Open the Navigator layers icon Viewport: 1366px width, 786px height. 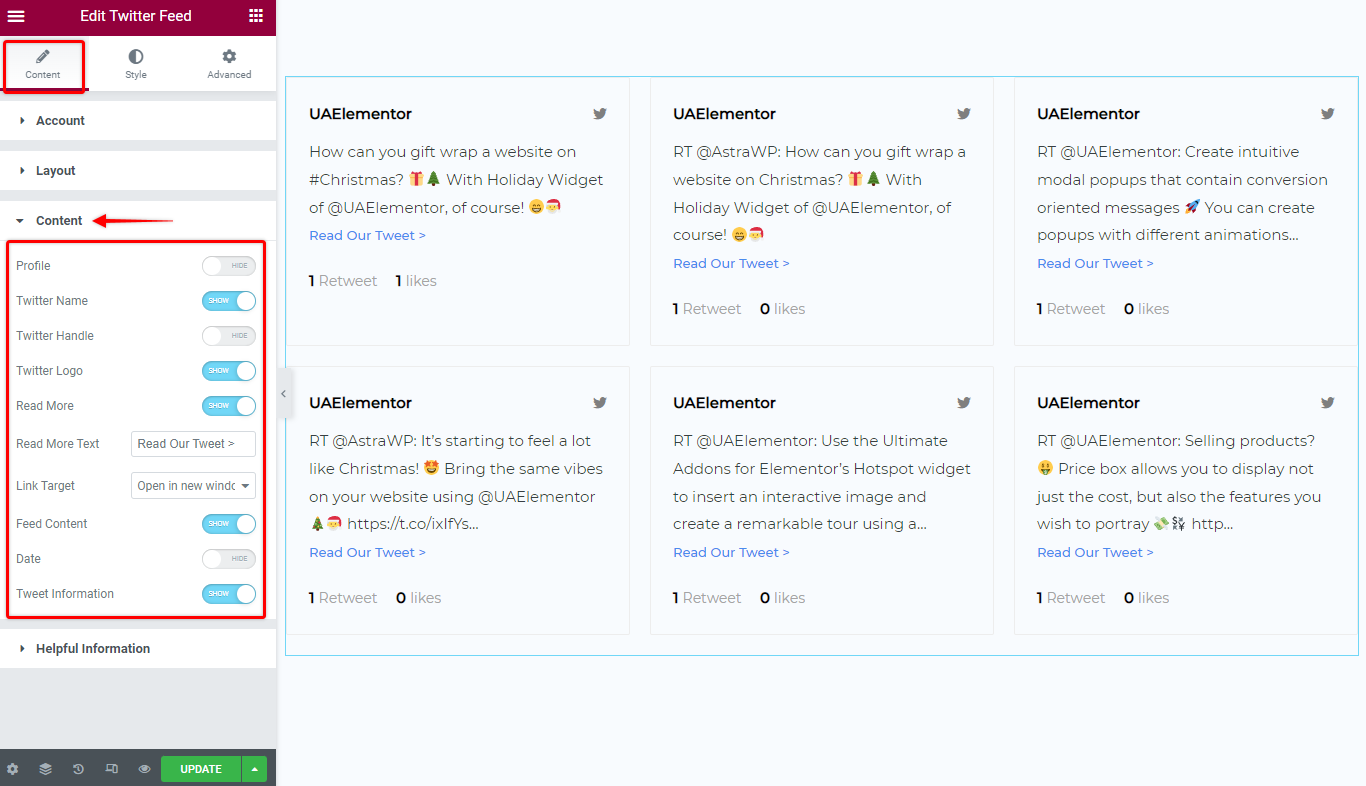point(46,769)
